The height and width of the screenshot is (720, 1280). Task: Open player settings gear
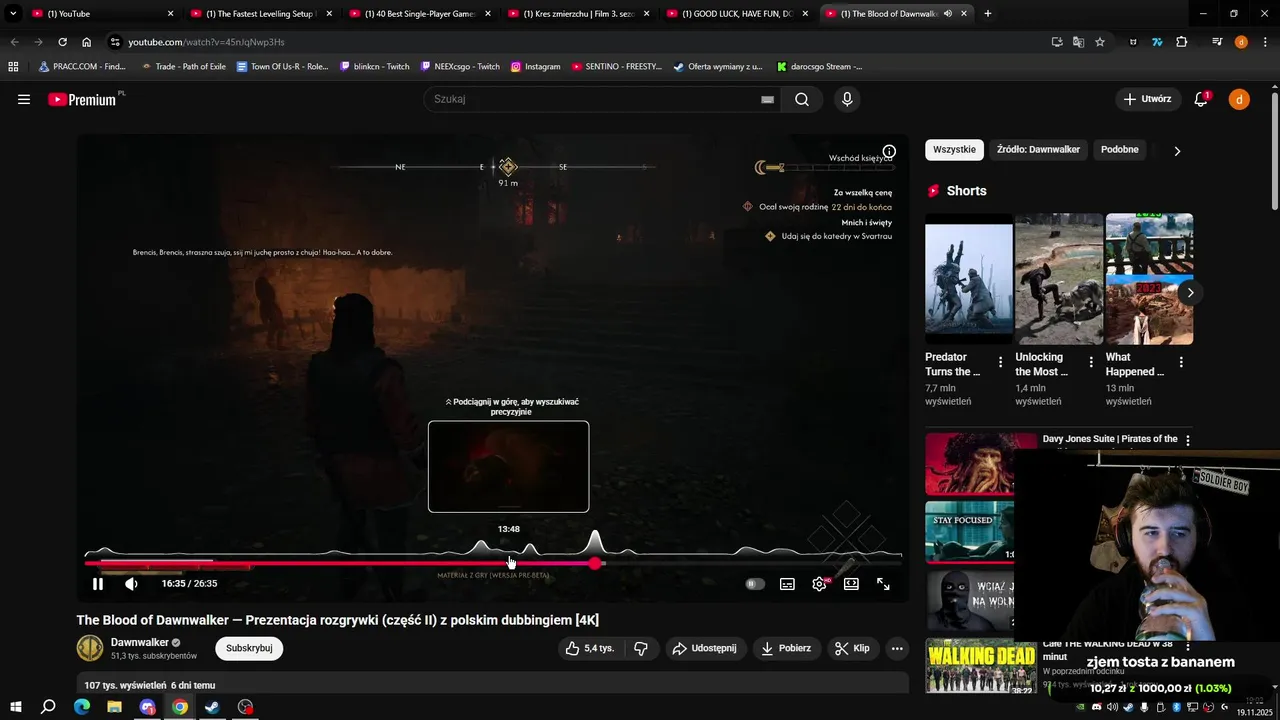pyautogui.click(x=819, y=584)
